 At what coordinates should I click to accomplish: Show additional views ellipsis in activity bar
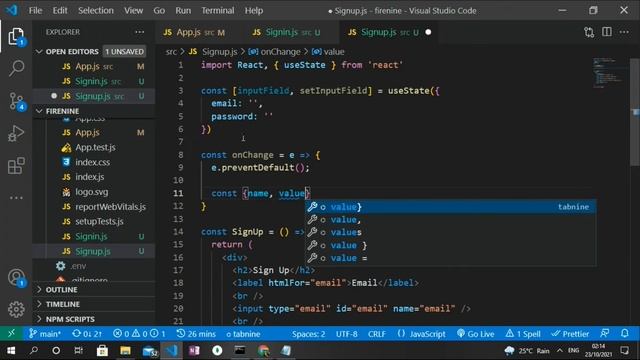point(16,198)
